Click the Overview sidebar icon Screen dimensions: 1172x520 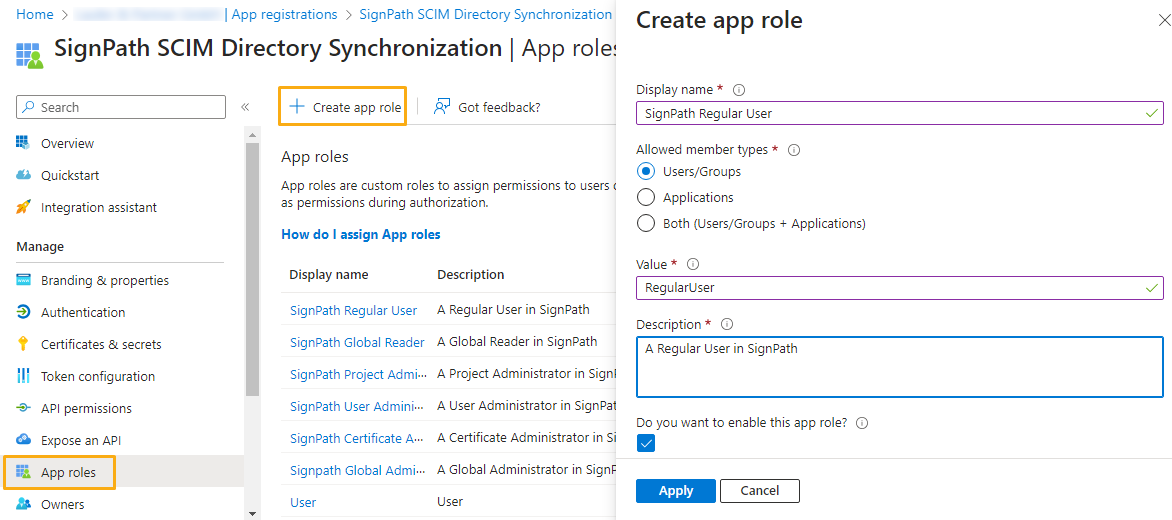23,143
